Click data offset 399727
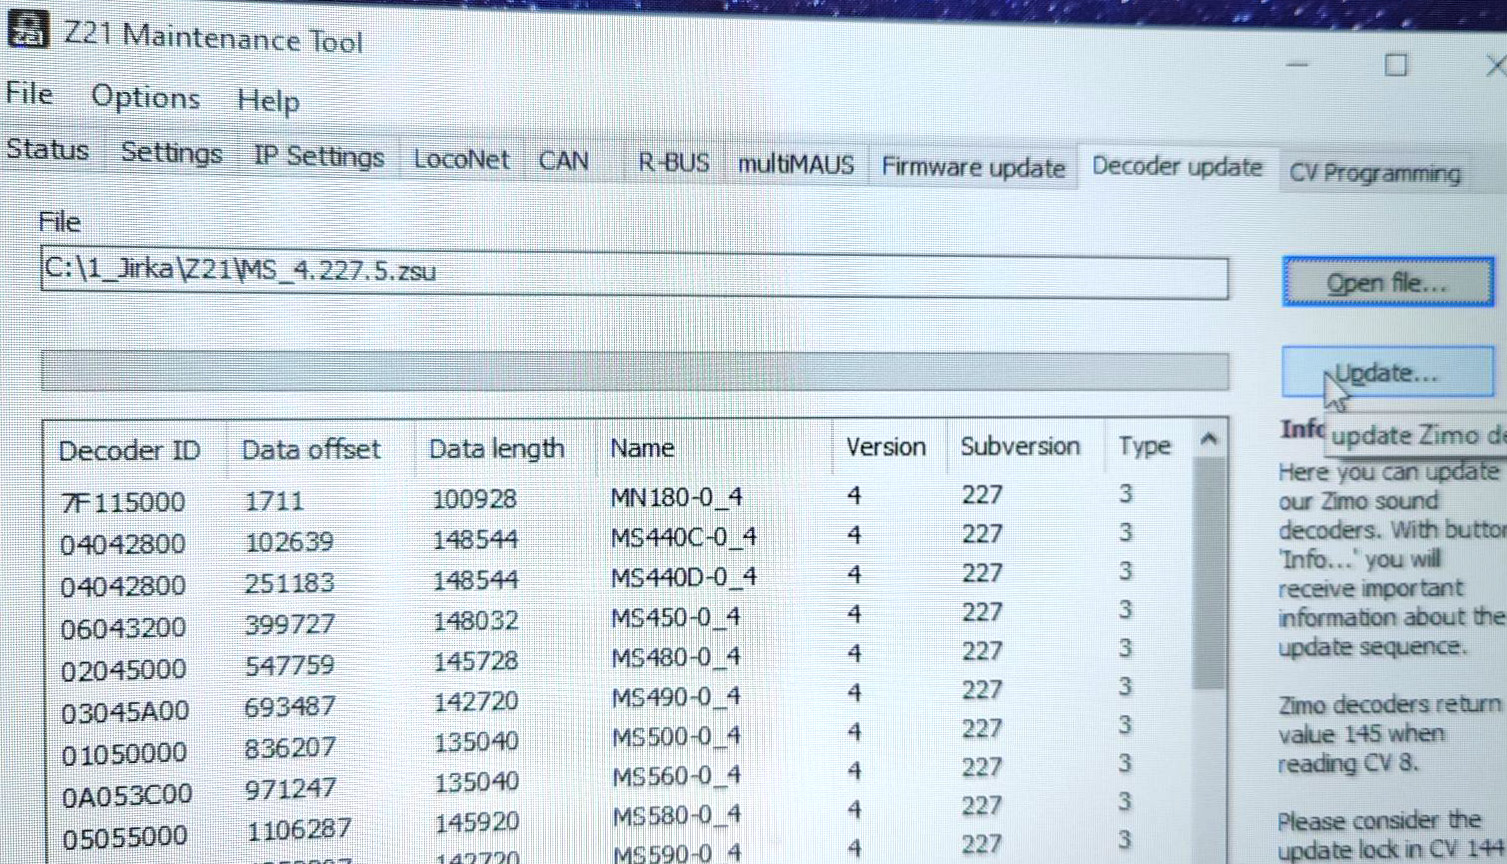 tap(289, 624)
